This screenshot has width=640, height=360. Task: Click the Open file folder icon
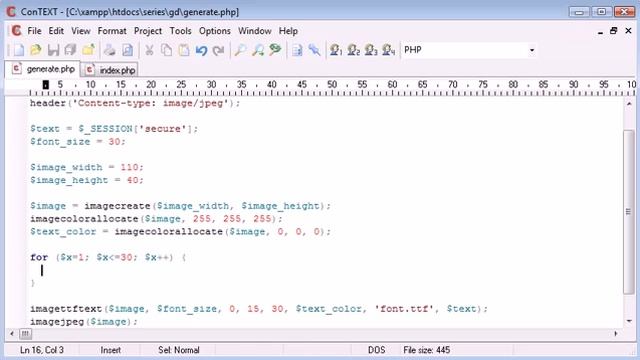36,50
